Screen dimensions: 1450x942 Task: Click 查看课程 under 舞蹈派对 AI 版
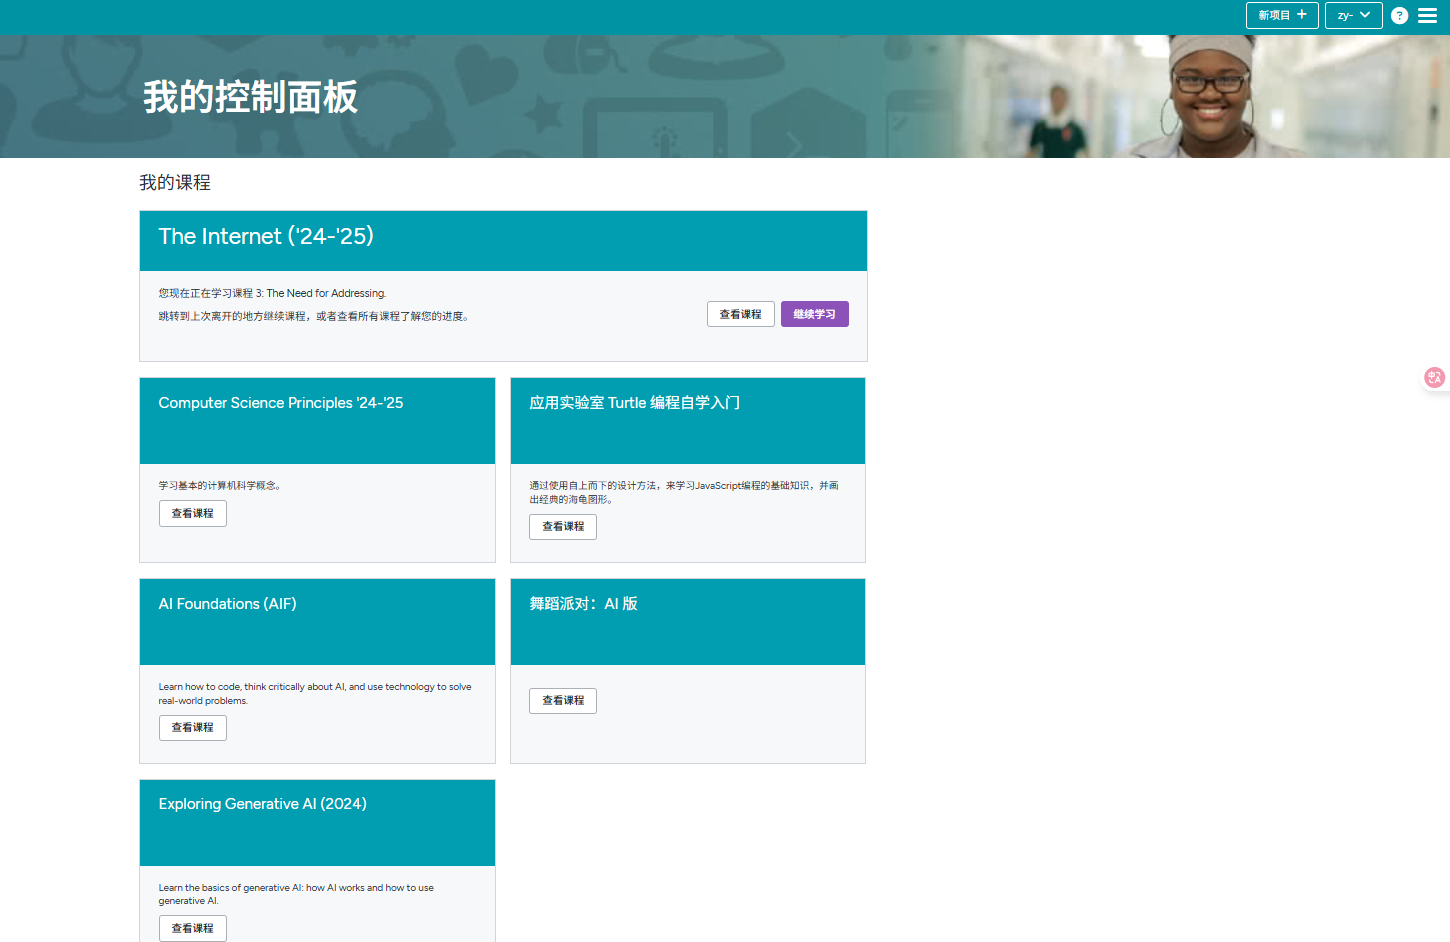pos(563,701)
